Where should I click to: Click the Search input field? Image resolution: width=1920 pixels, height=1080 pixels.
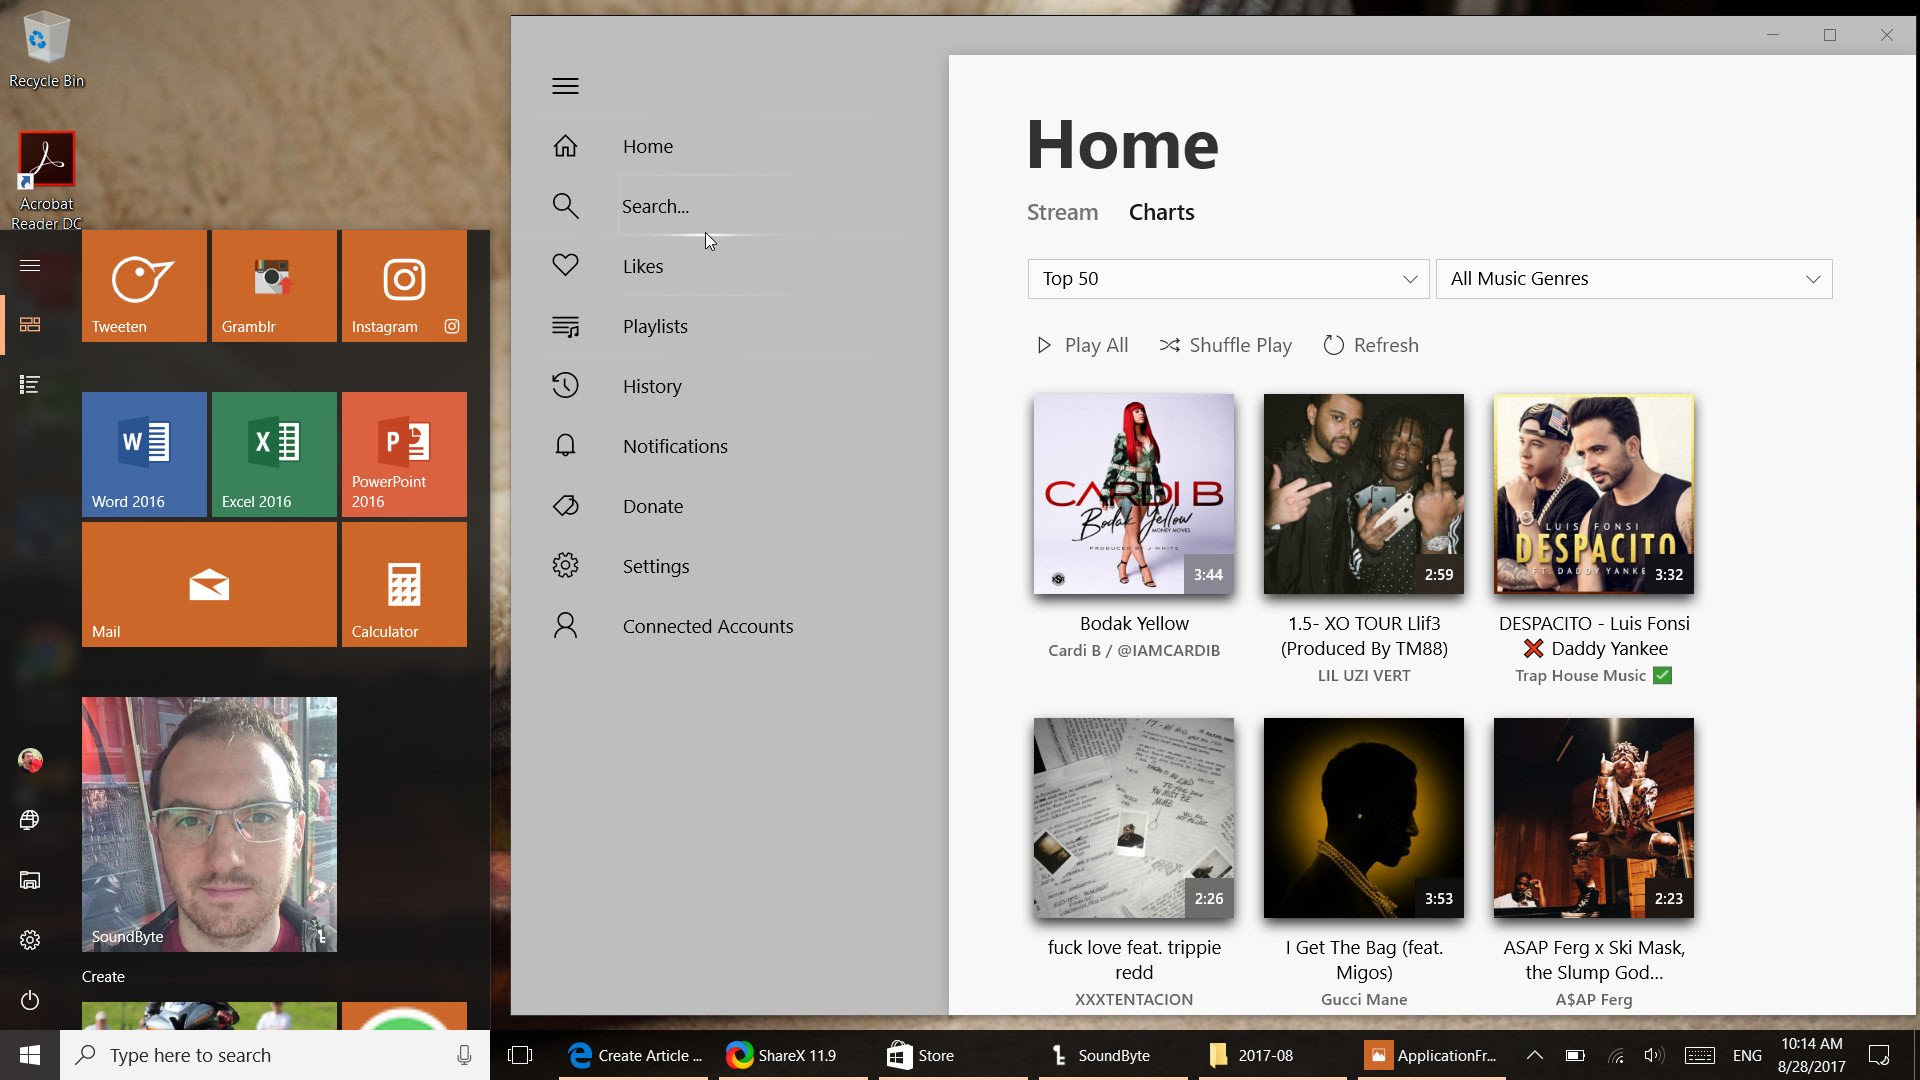point(760,206)
